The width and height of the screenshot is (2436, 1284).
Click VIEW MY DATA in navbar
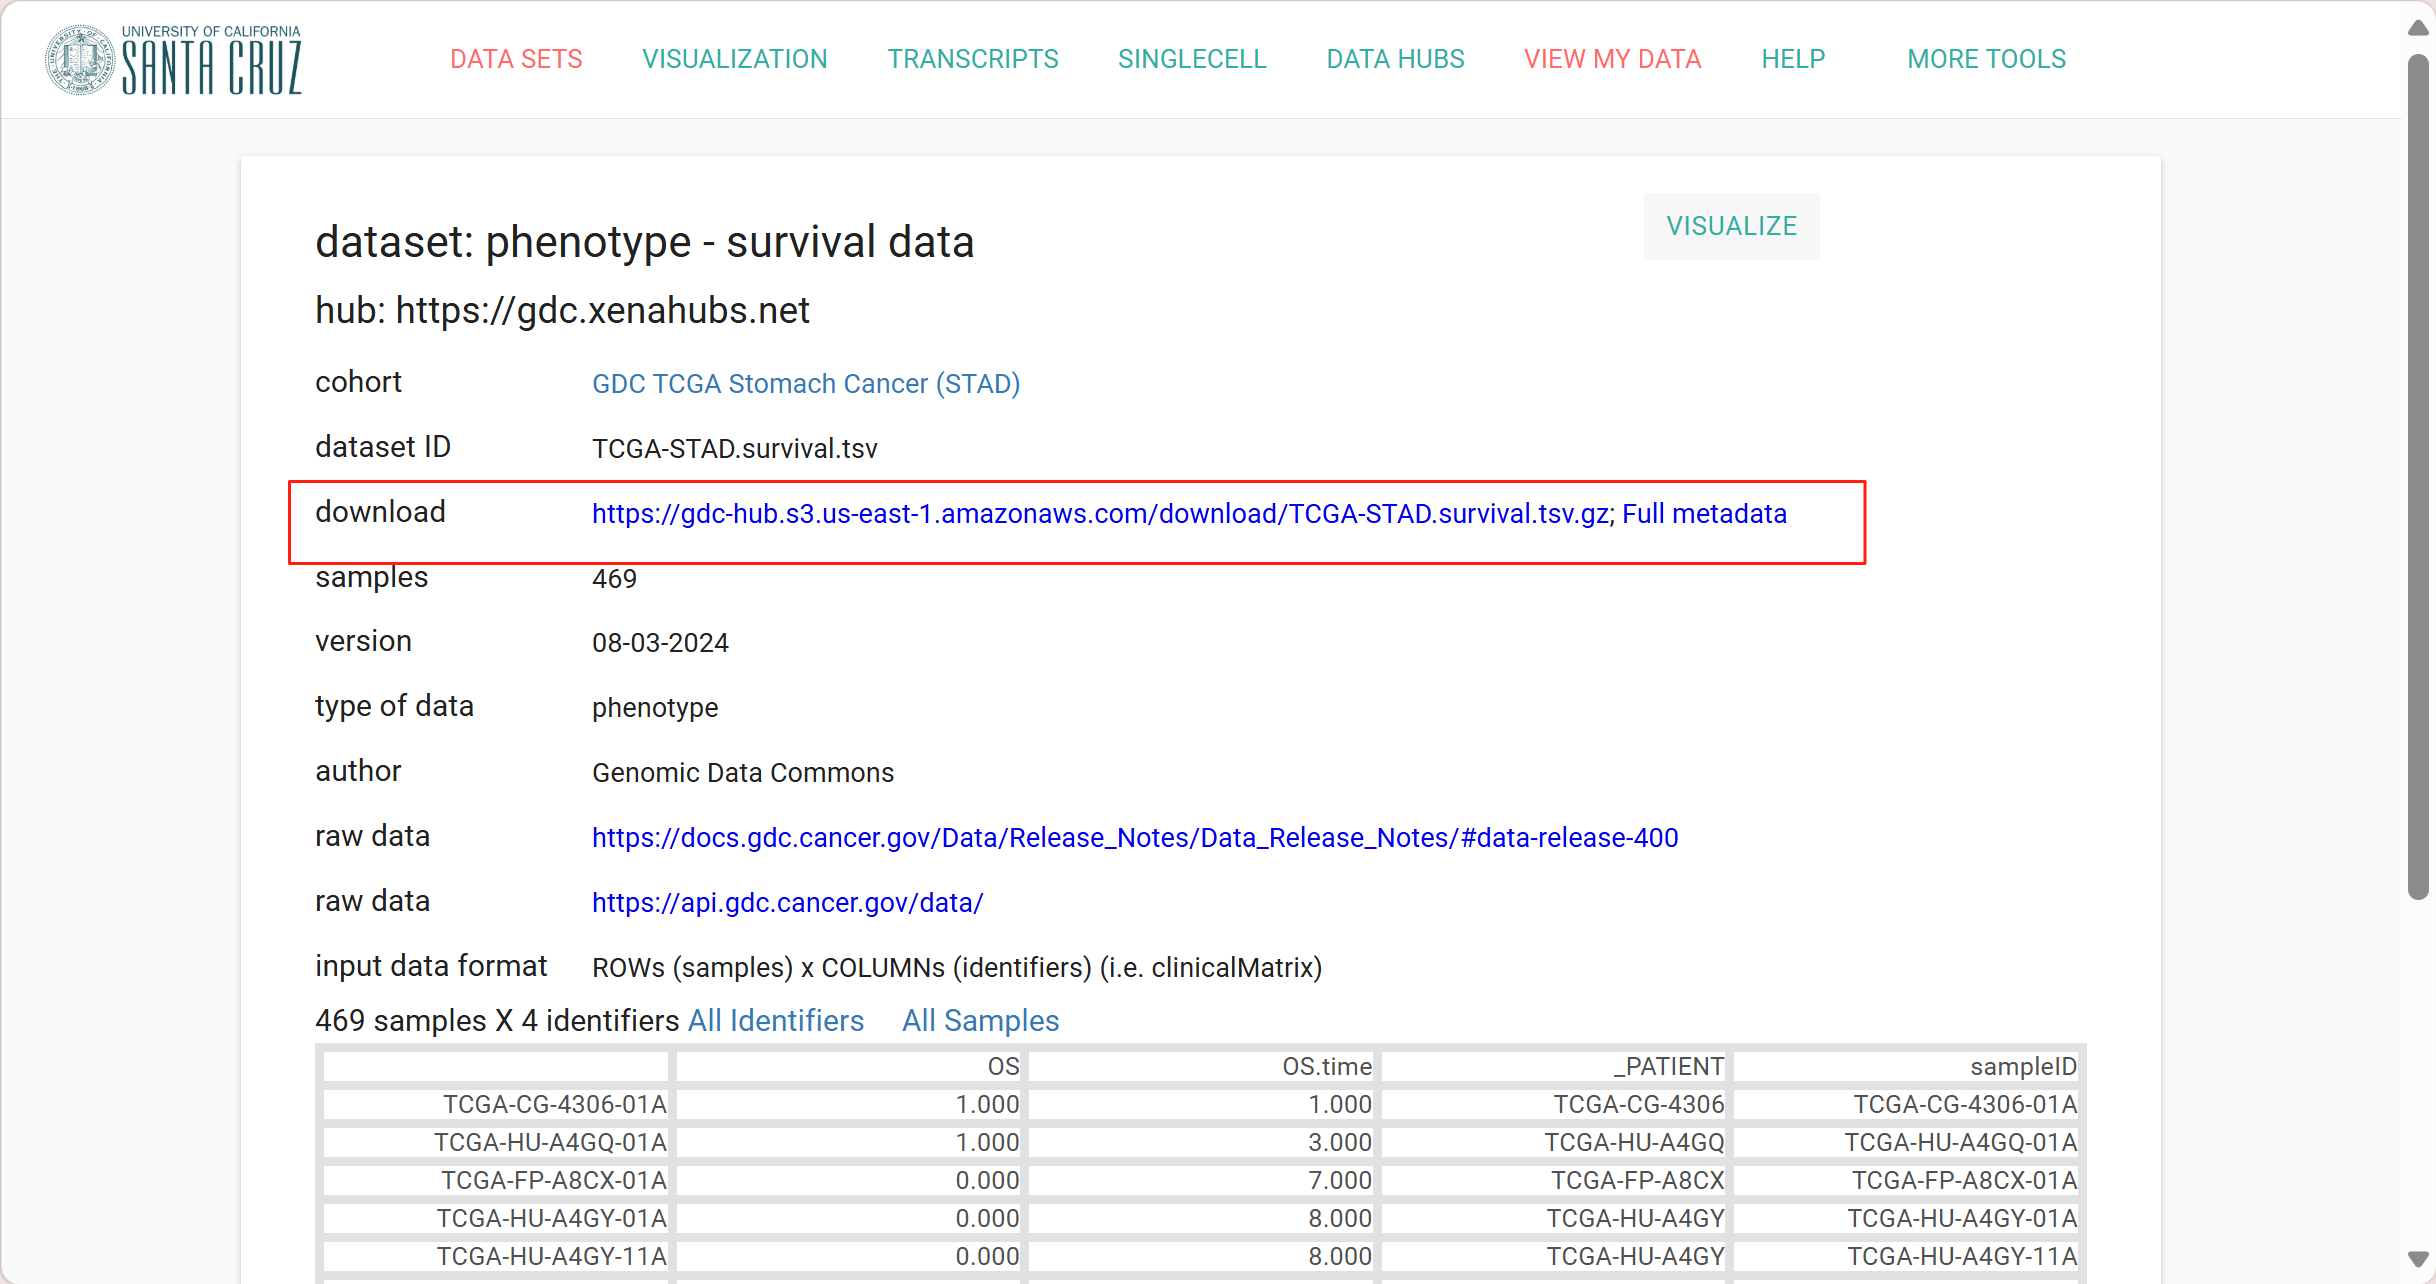click(x=1612, y=59)
